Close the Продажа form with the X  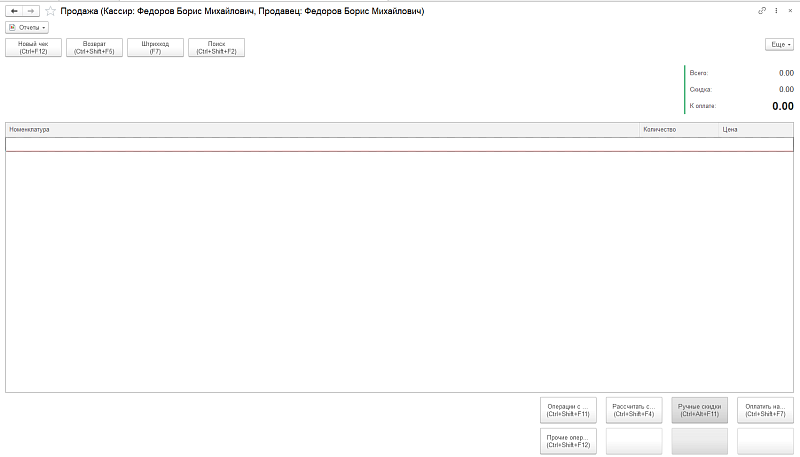click(x=789, y=10)
